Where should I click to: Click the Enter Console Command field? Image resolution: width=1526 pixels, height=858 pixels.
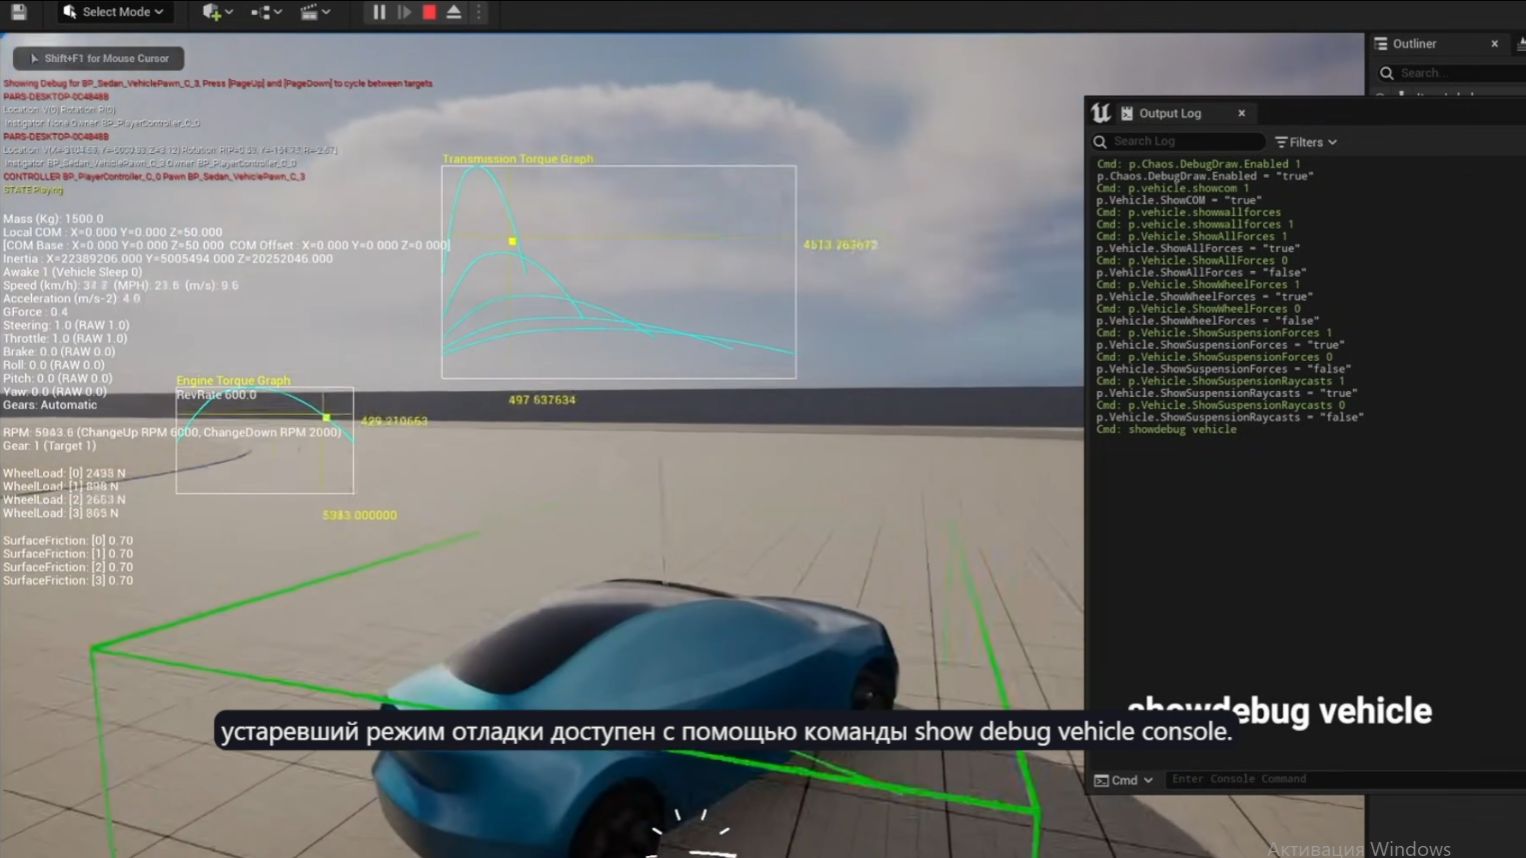1345,779
